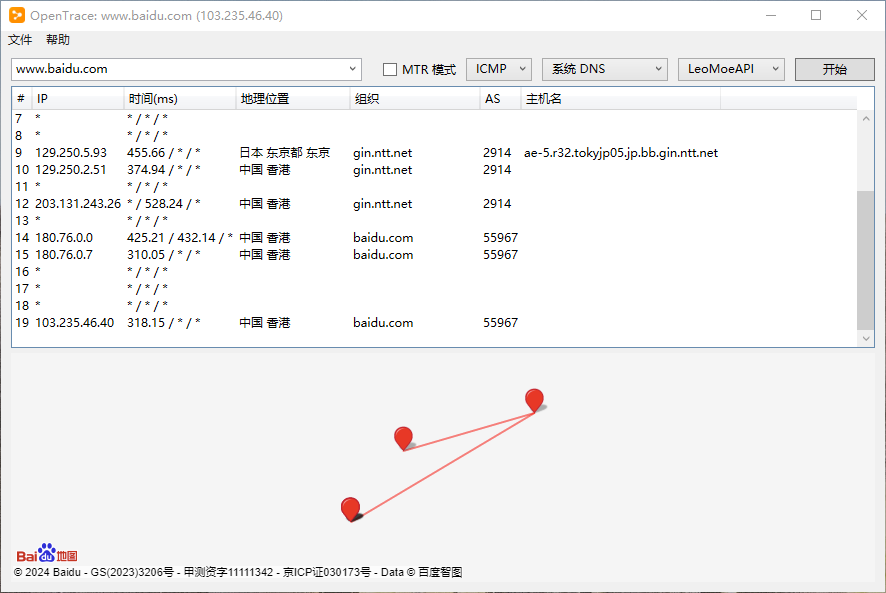886x593 pixels.
Task: Click the time value 374.94 / * / *
Action: coord(164,170)
